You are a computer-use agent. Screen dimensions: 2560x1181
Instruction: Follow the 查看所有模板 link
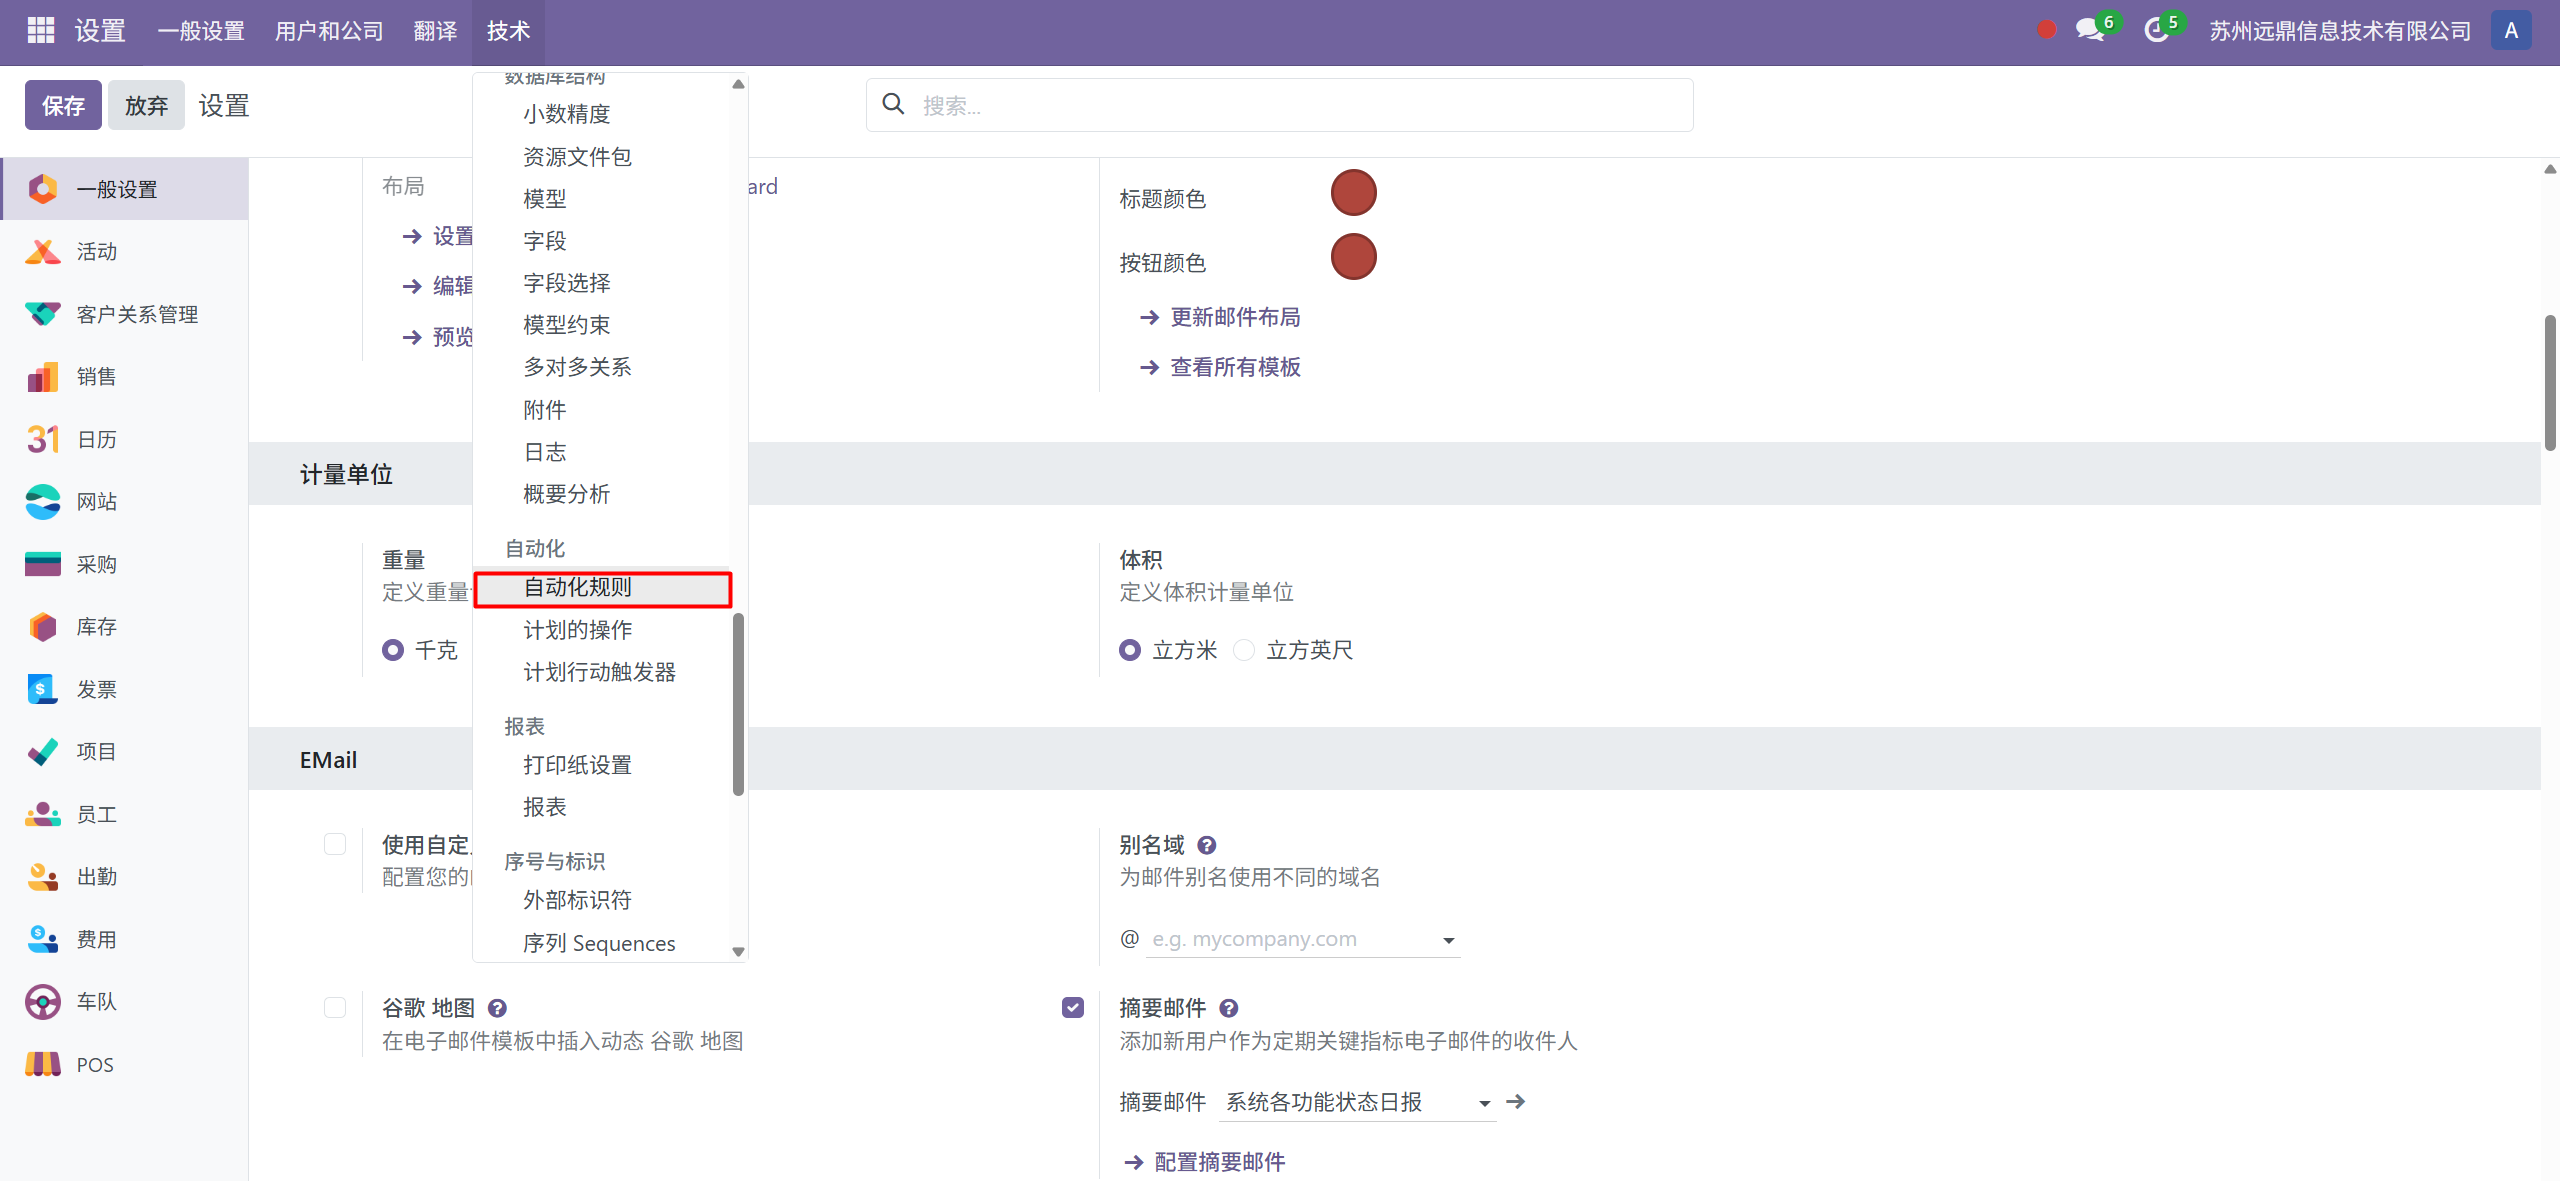pos(1235,367)
